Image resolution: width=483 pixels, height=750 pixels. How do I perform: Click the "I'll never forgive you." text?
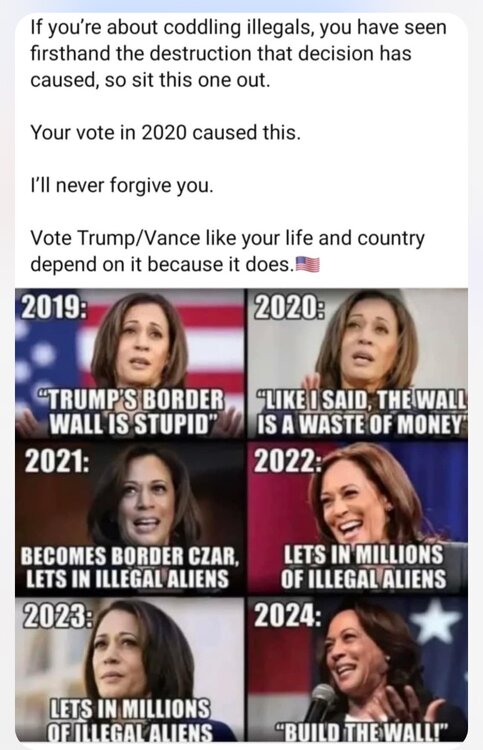[121, 185]
